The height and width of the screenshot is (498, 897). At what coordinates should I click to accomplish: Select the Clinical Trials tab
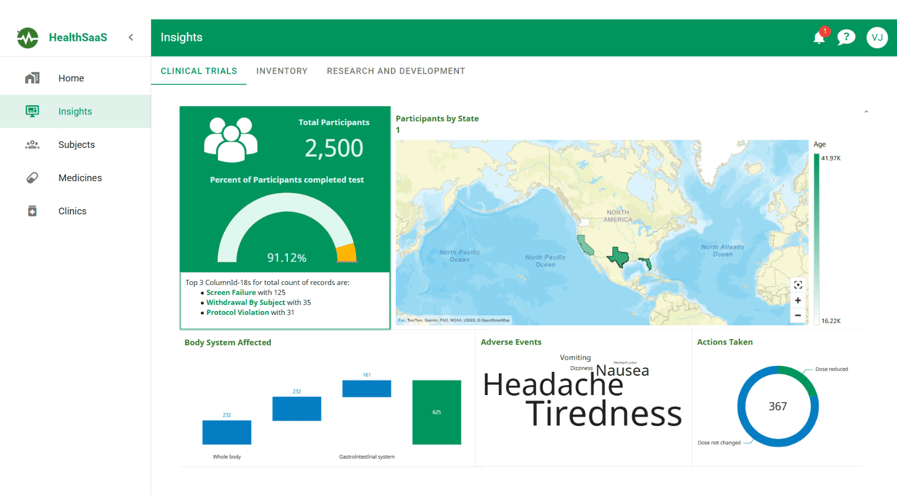199,71
